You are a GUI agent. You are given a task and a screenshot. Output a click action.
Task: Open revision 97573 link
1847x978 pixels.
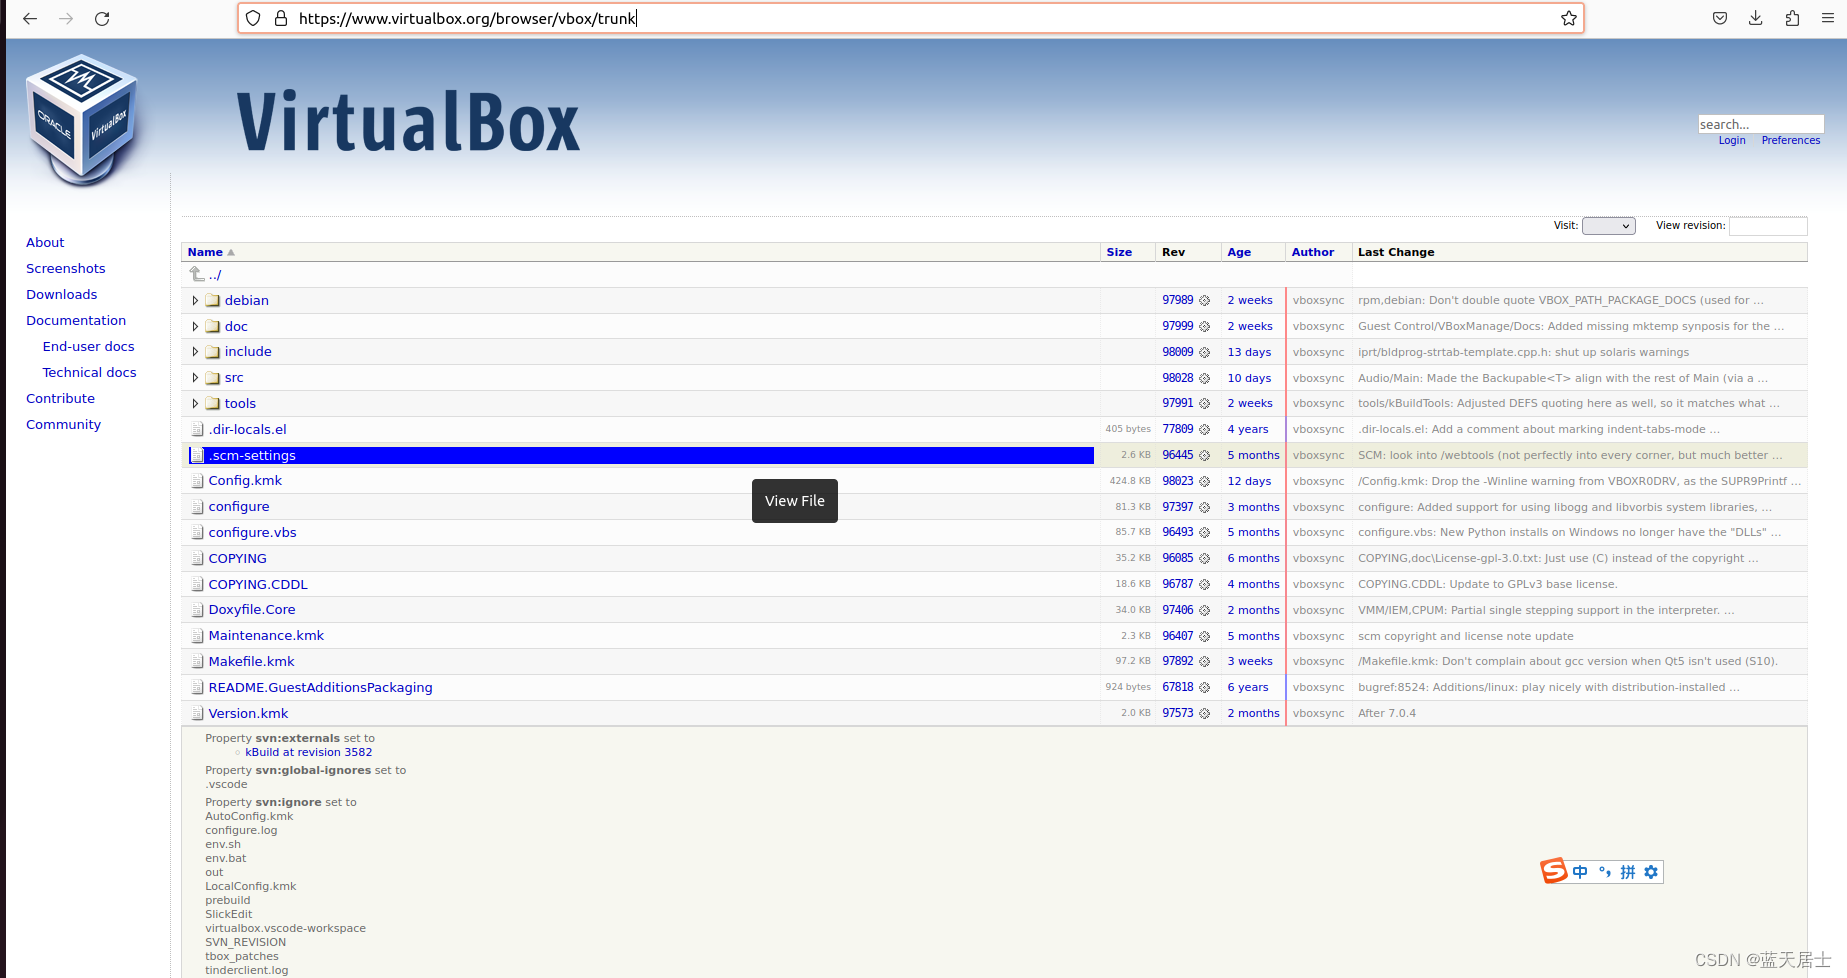1177,713
